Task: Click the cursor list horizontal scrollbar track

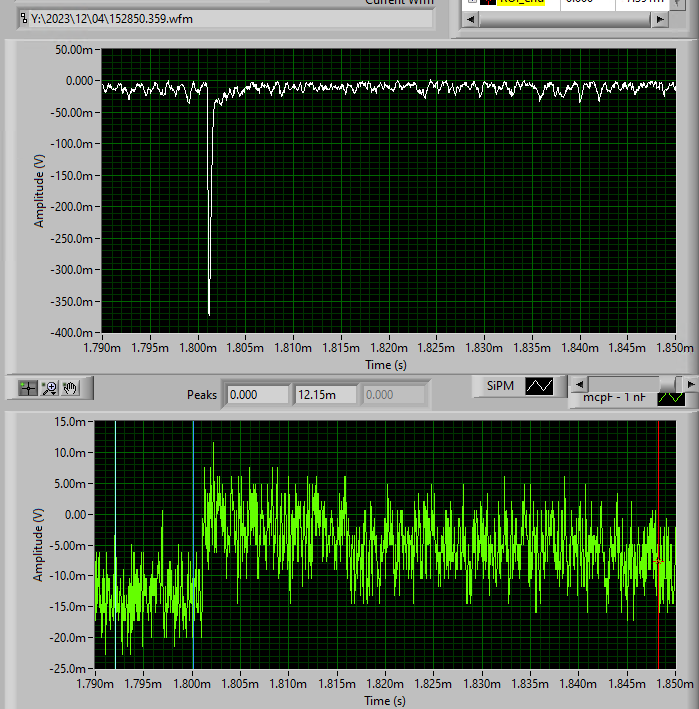Action: (565, 19)
